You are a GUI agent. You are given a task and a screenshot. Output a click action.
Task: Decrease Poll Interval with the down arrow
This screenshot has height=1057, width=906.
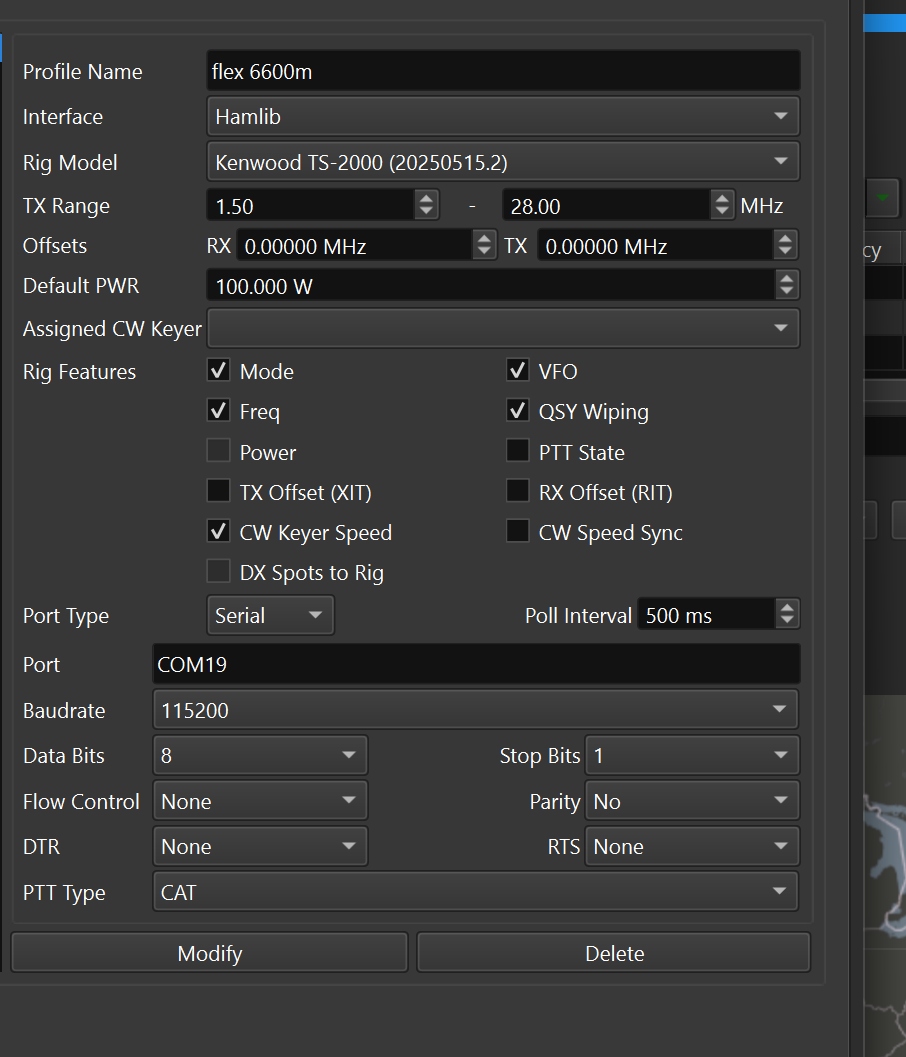point(787,622)
